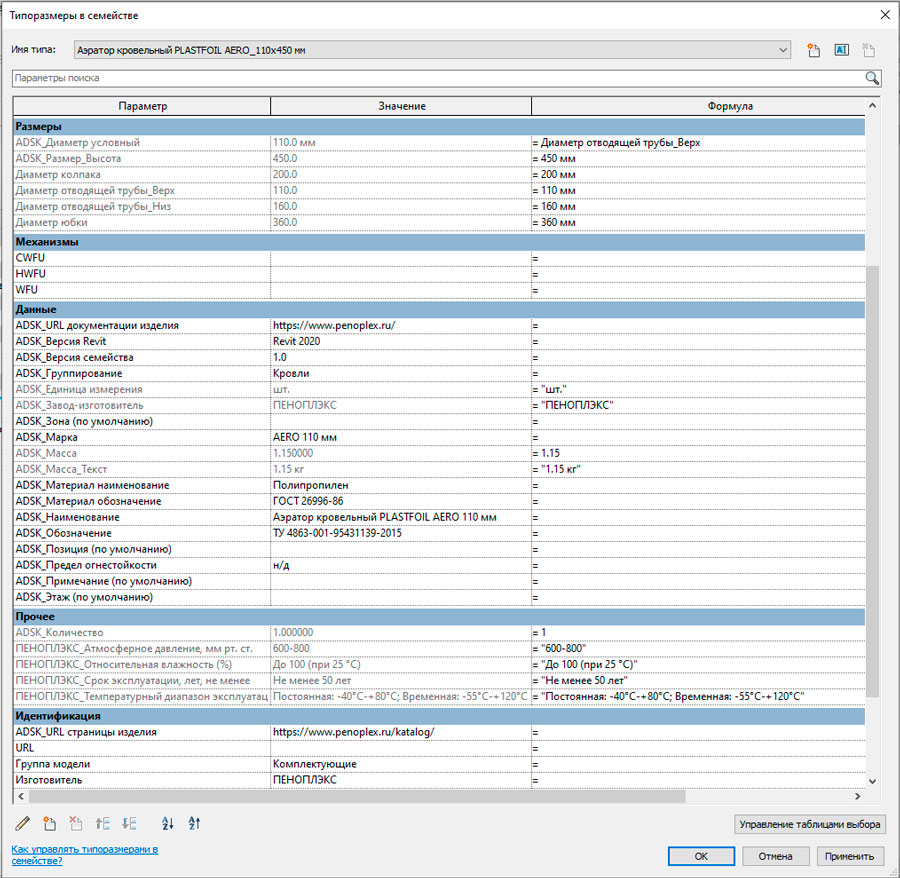Click the horizontal scrollbar thumb

(x=357, y=797)
